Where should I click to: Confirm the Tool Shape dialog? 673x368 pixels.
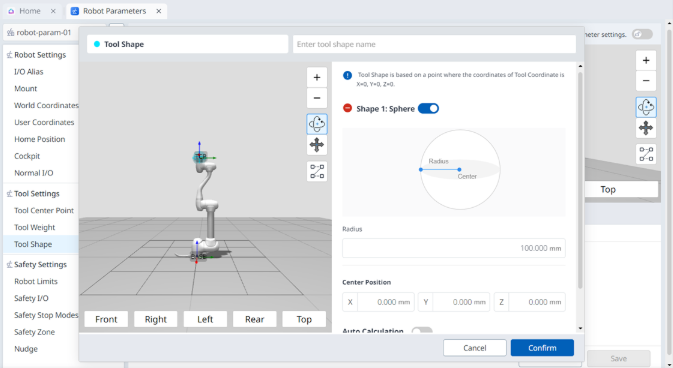[542, 348]
